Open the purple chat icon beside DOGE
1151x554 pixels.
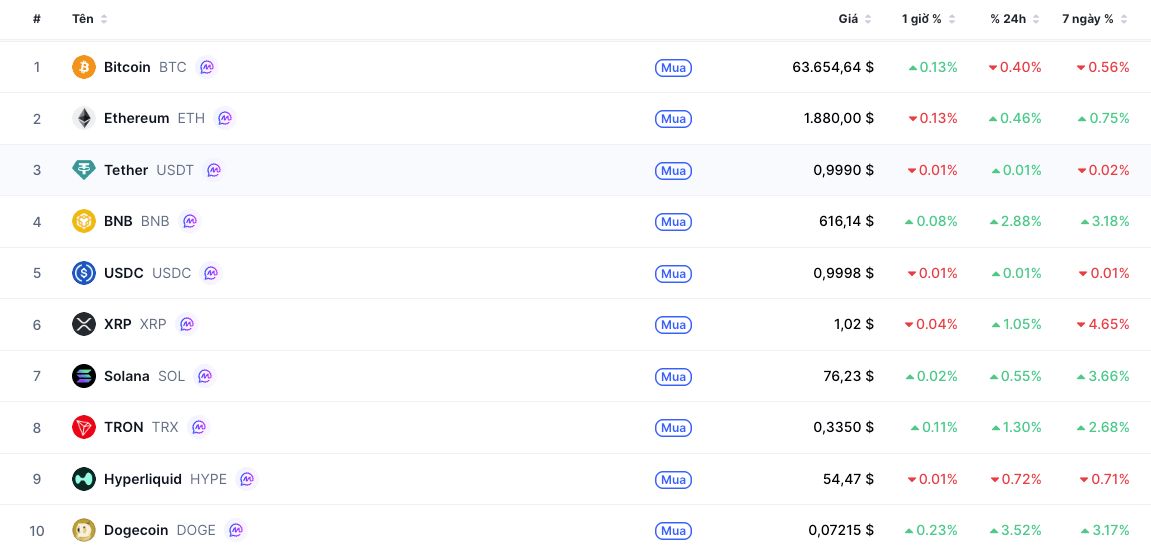tap(236, 529)
